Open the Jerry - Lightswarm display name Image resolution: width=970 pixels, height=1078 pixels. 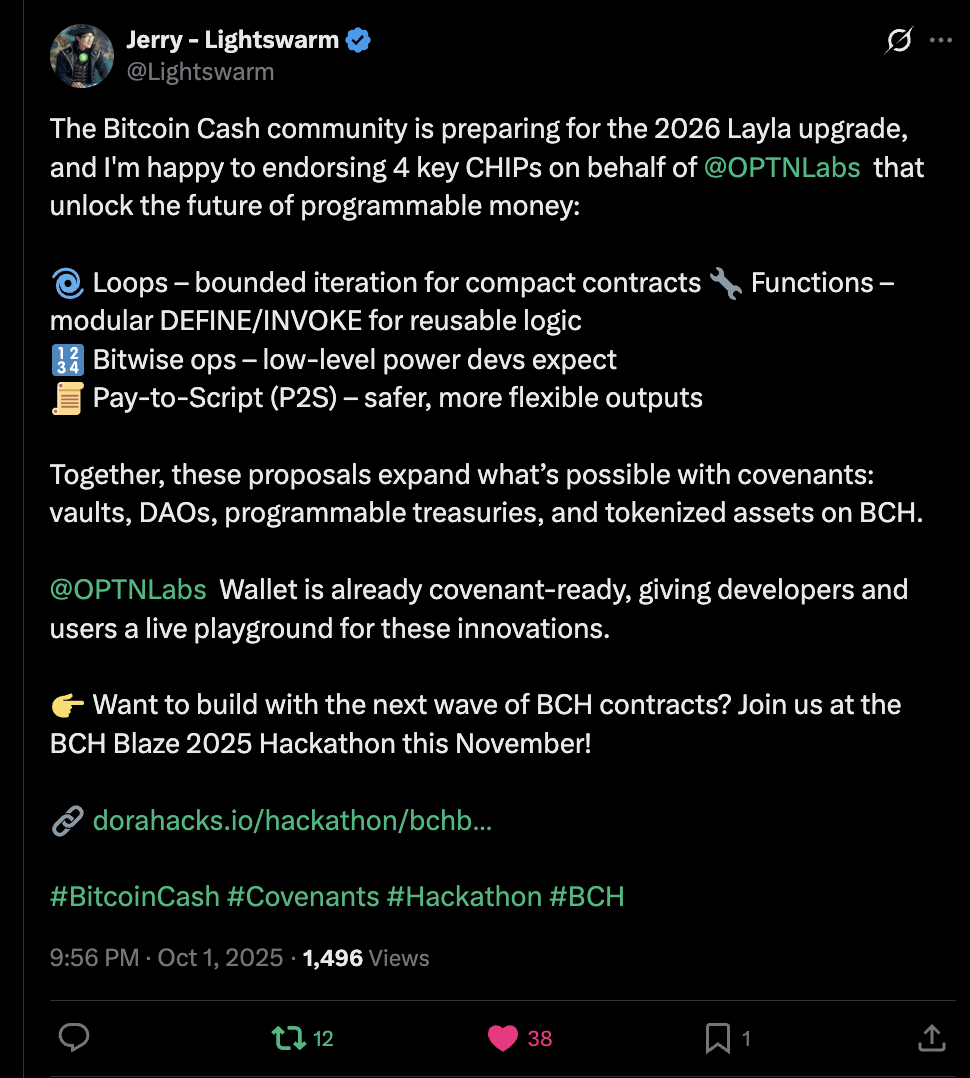232,40
